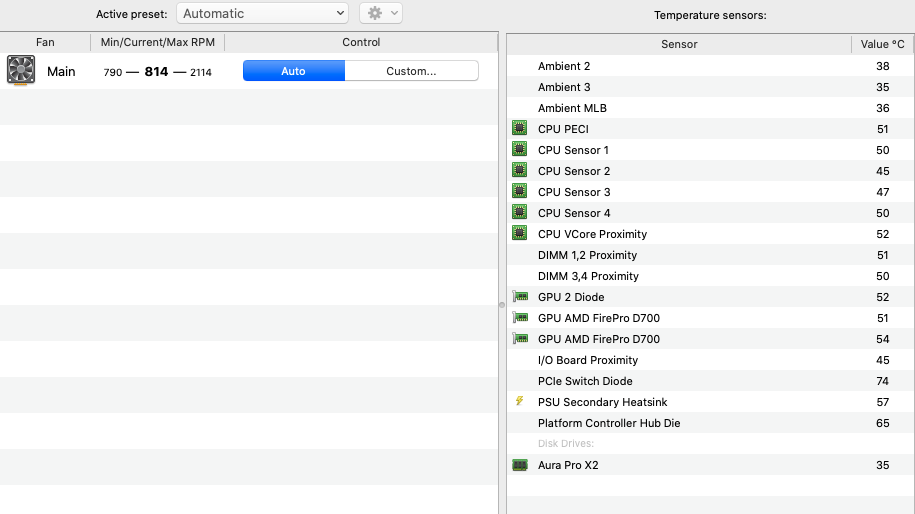Click the Value °C column header
The width and height of the screenshot is (915, 514).
click(x=882, y=44)
